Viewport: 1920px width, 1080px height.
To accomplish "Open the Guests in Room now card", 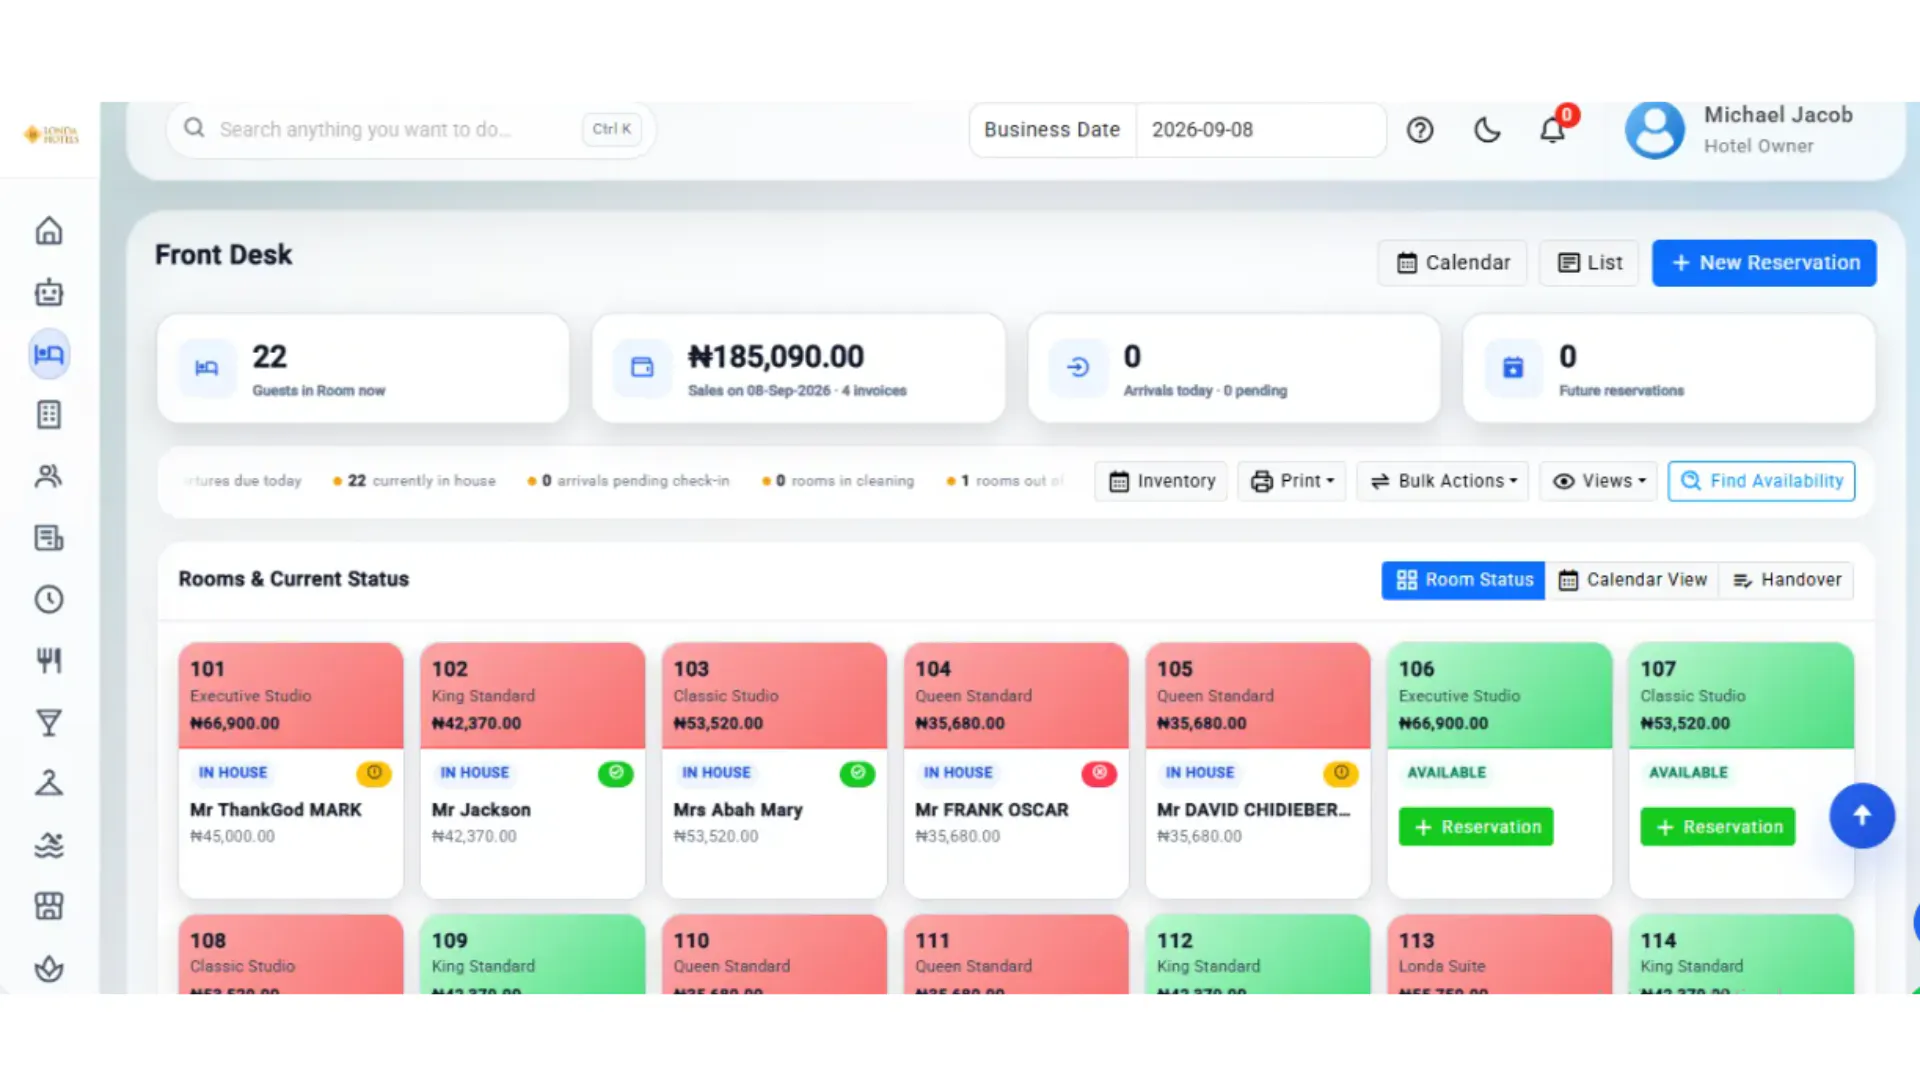I will 363,368.
